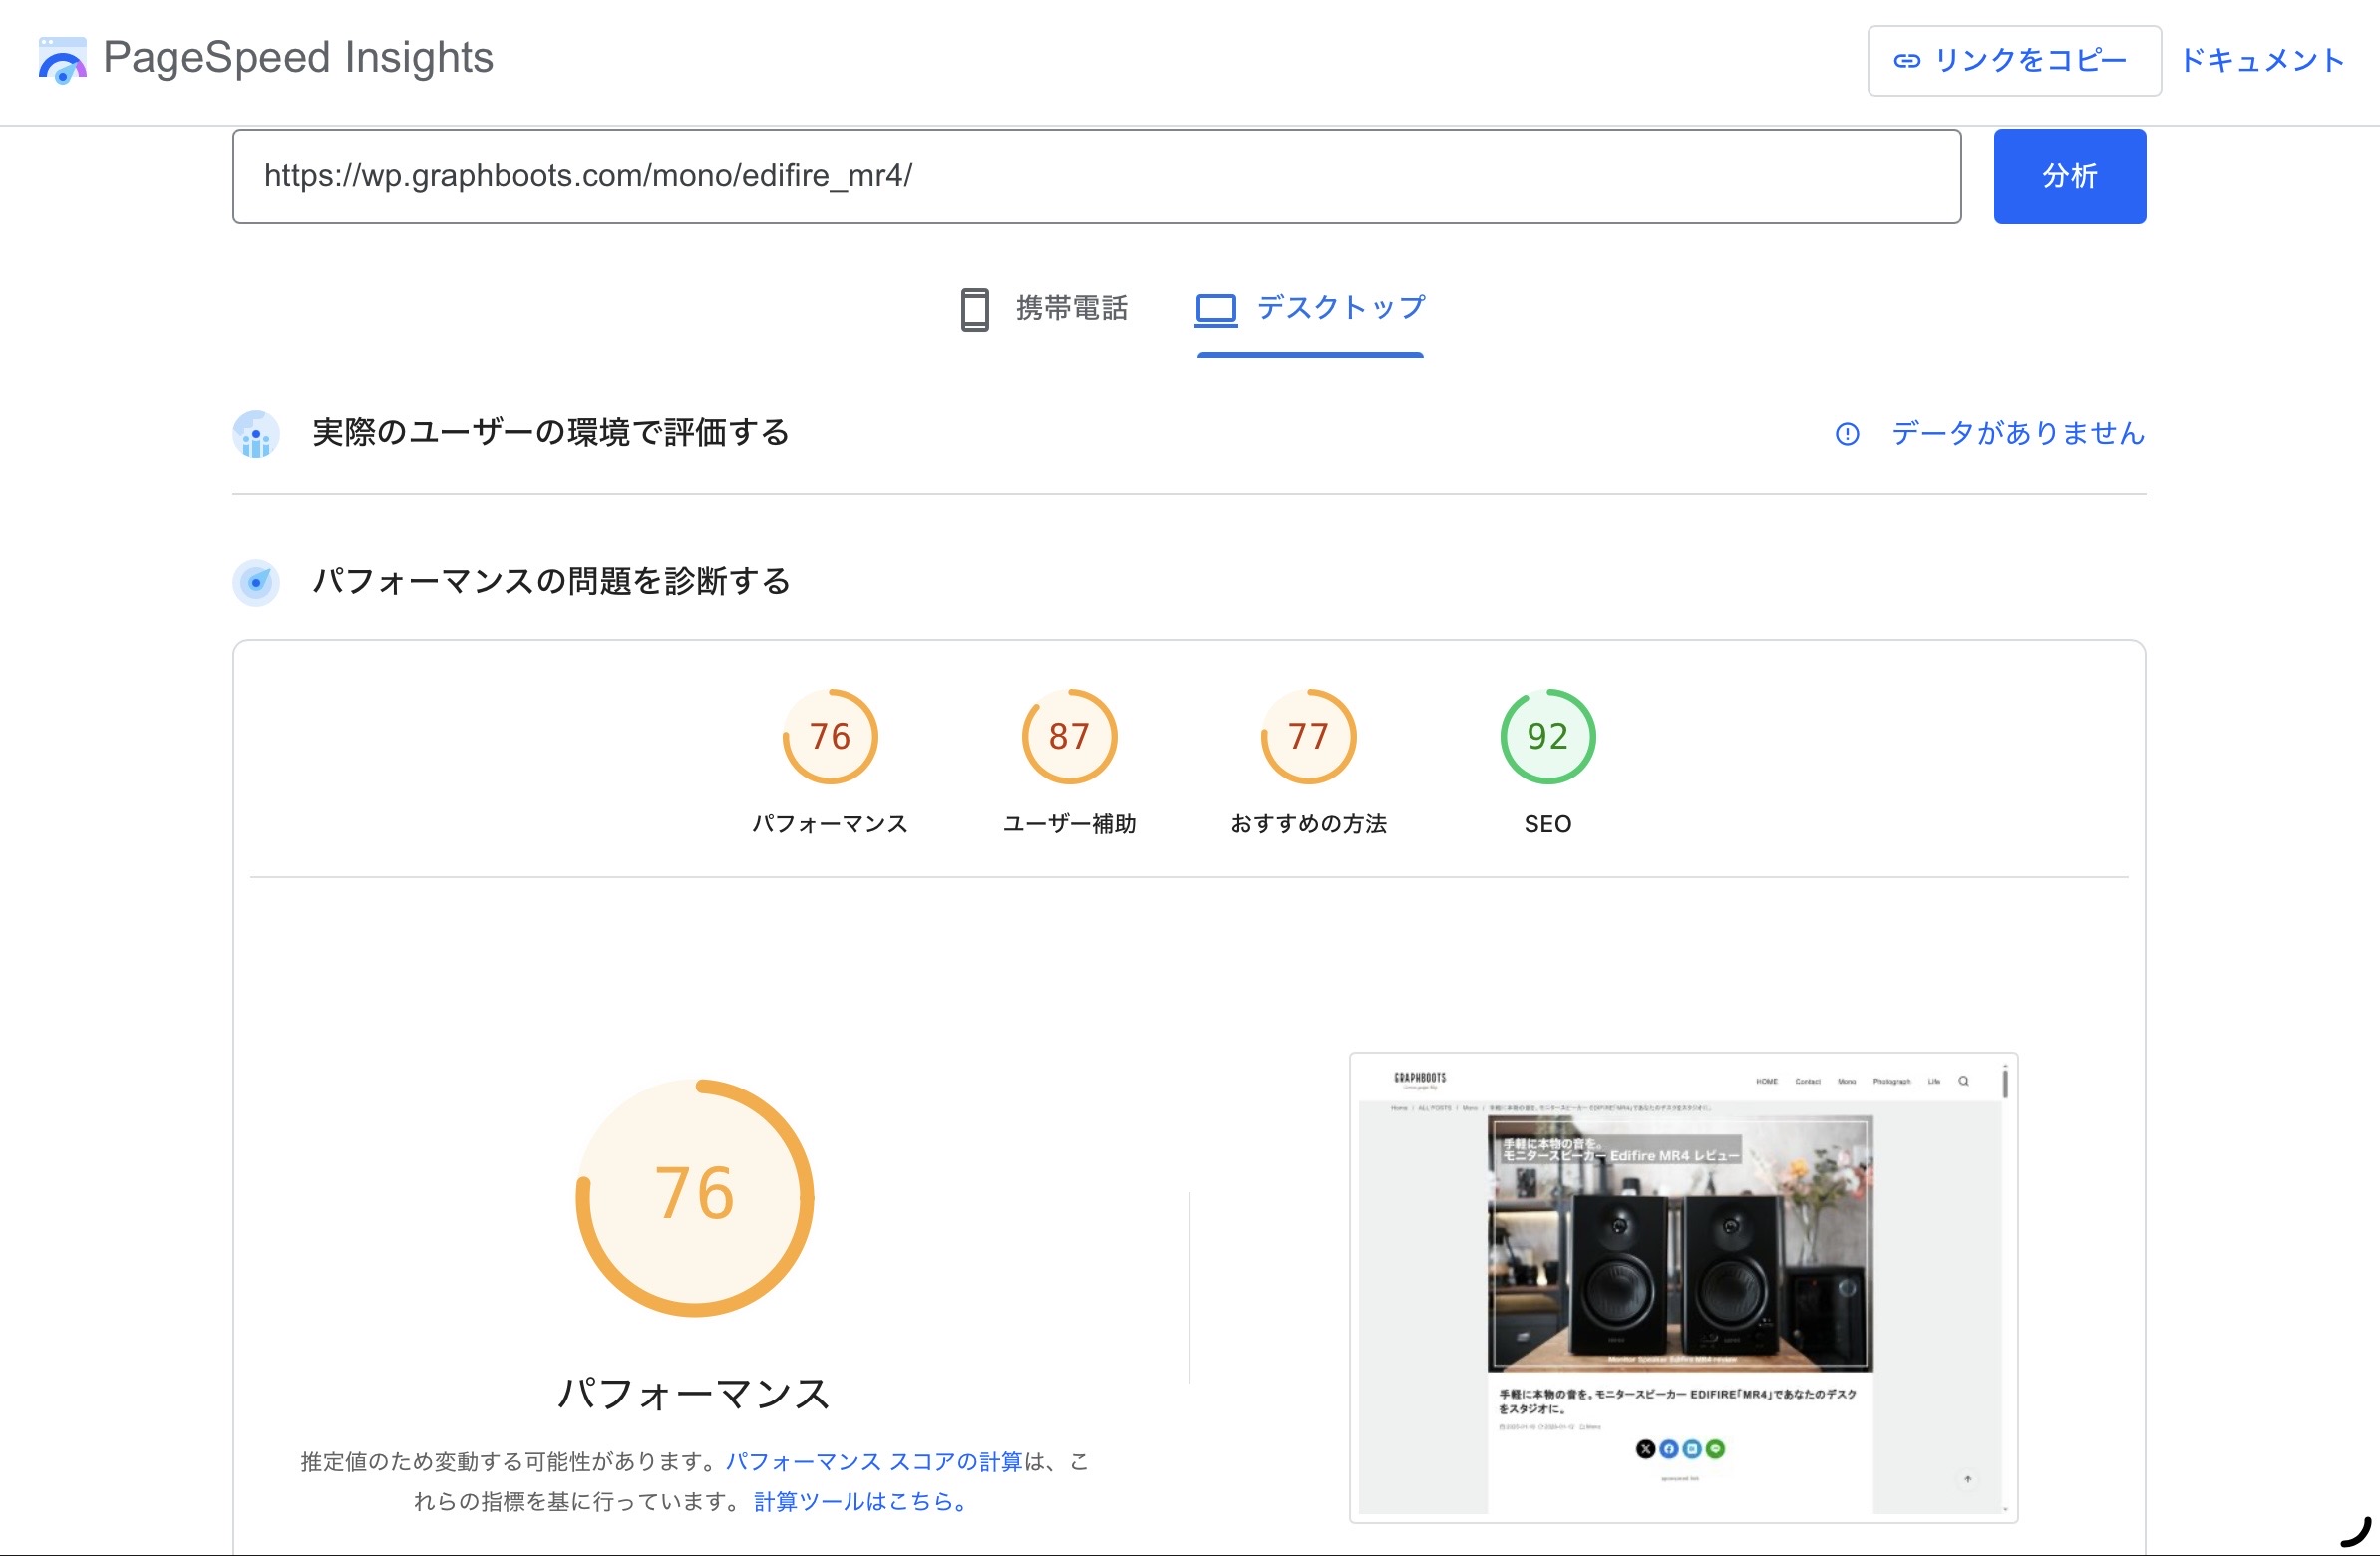2380x1556 pixels.
Task: Switch to the 携帯電話 tab
Action: tap(1071, 310)
